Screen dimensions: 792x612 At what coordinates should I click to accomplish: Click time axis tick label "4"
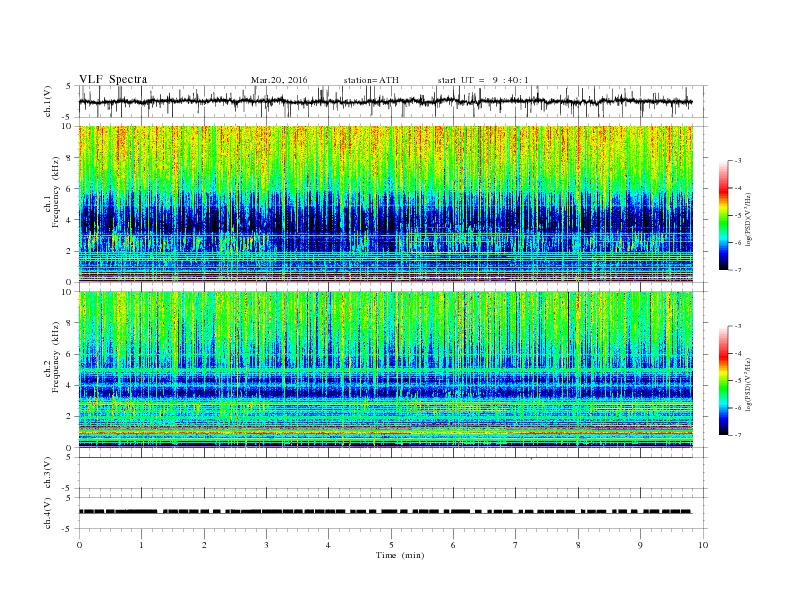pyautogui.click(x=328, y=545)
